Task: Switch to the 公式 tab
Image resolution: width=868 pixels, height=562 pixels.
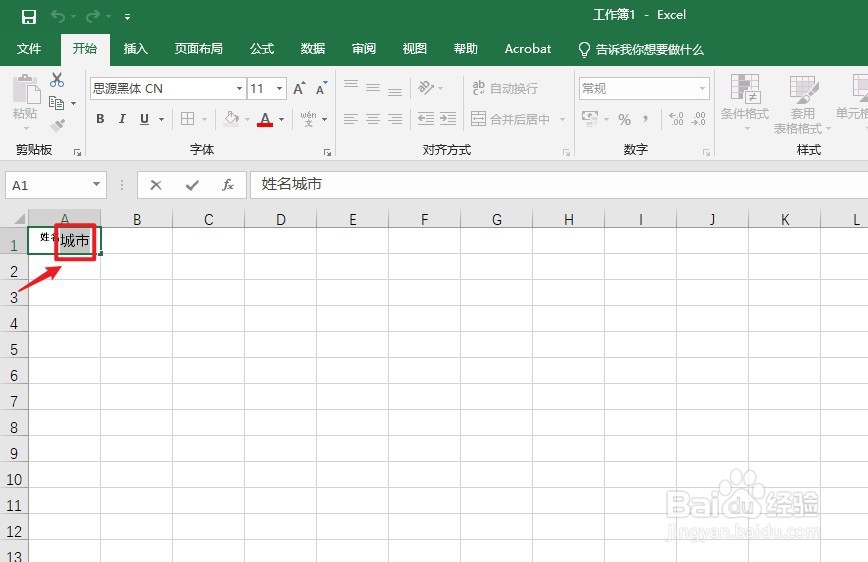Action: pyautogui.click(x=262, y=49)
